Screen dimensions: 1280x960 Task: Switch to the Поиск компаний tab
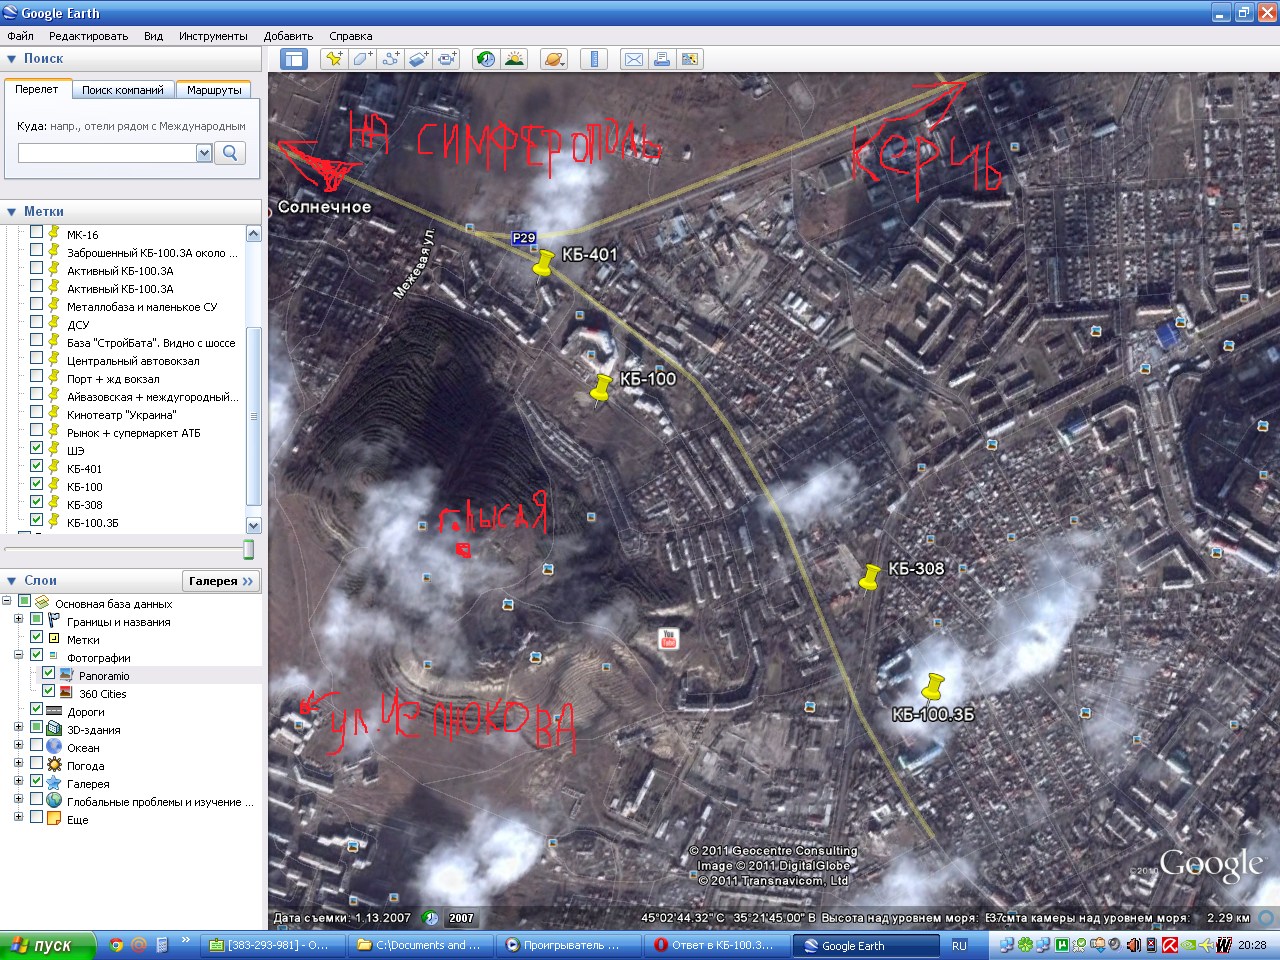122,90
